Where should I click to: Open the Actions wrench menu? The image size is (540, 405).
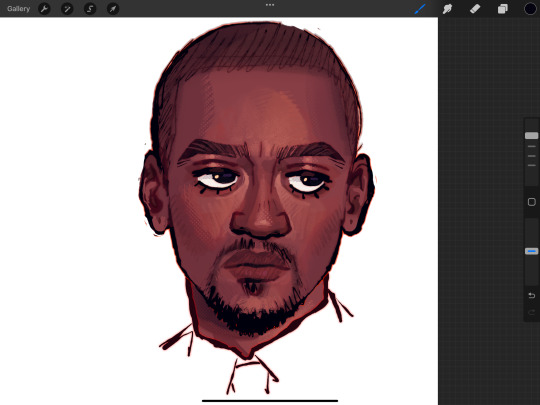(44, 9)
